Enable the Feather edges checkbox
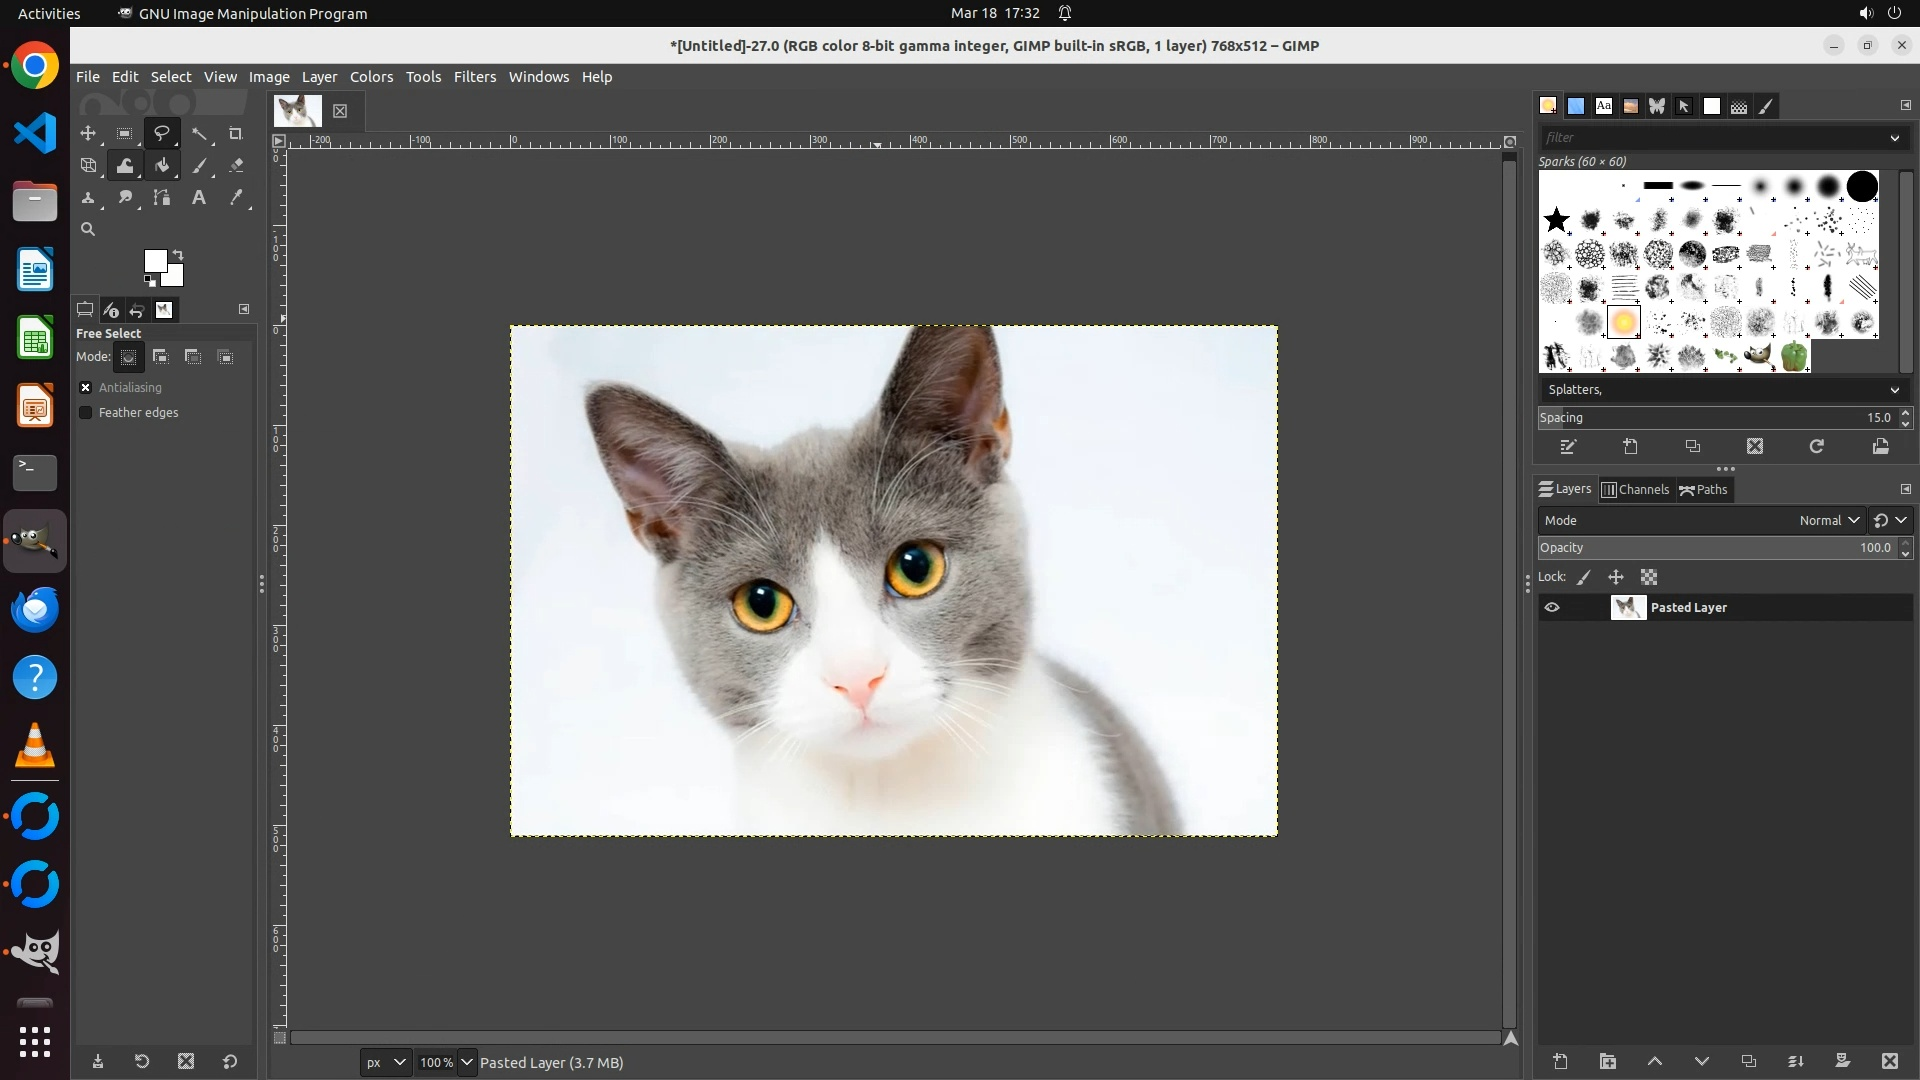This screenshot has width=1920, height=1080. [x=86, y=413]
